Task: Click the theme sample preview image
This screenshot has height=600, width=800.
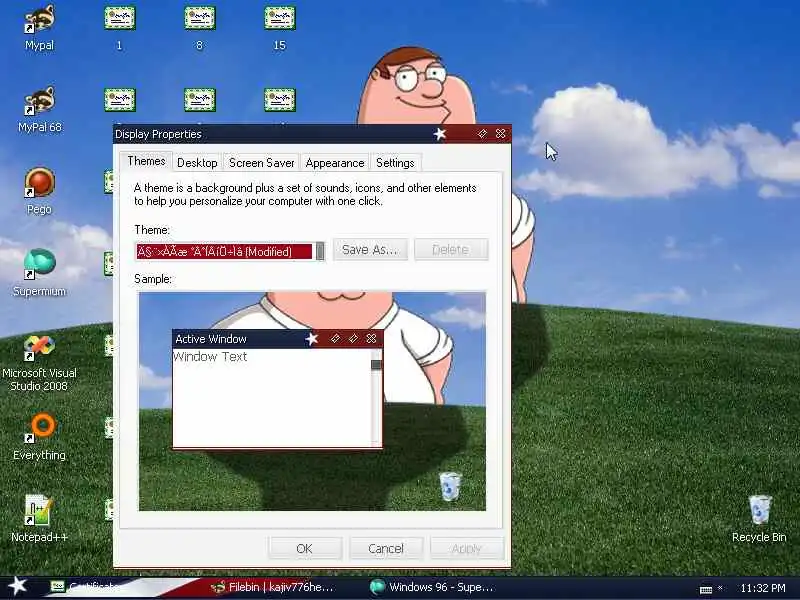Action: [x=312, y=401]
